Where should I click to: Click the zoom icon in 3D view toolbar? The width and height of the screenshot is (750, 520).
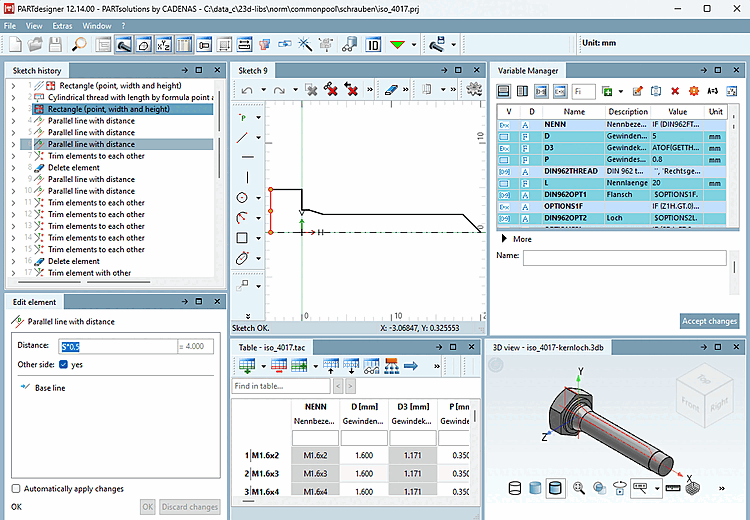pyautogui.click(x=579, y=488)
